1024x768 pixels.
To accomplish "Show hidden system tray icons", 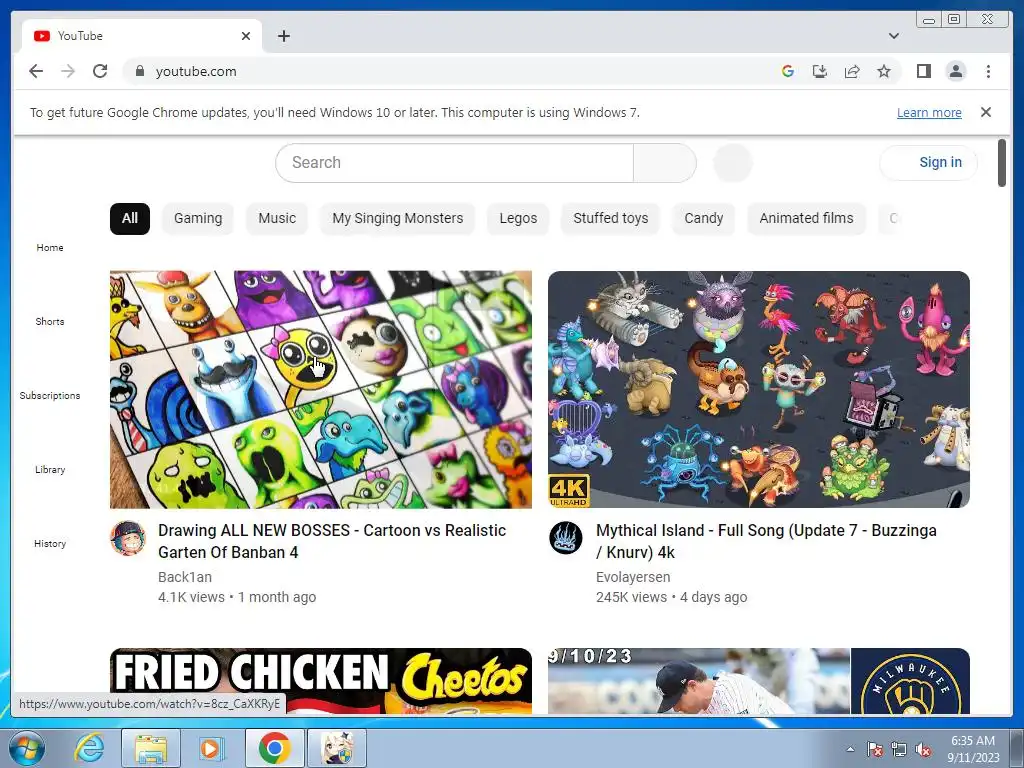I will [850, 749].
